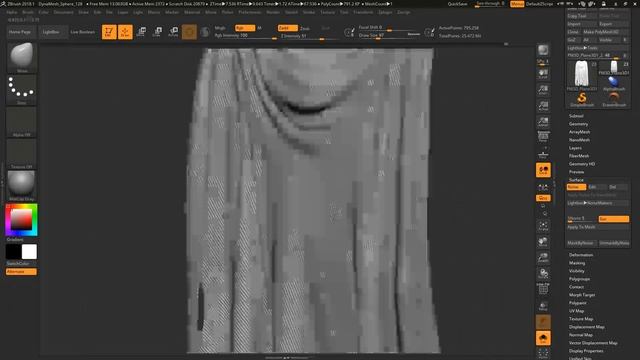This screenshot has width=640, height=360.
Task: Toggle Gxyz symmetry rotation button
Action: click(x=543, y=198)
